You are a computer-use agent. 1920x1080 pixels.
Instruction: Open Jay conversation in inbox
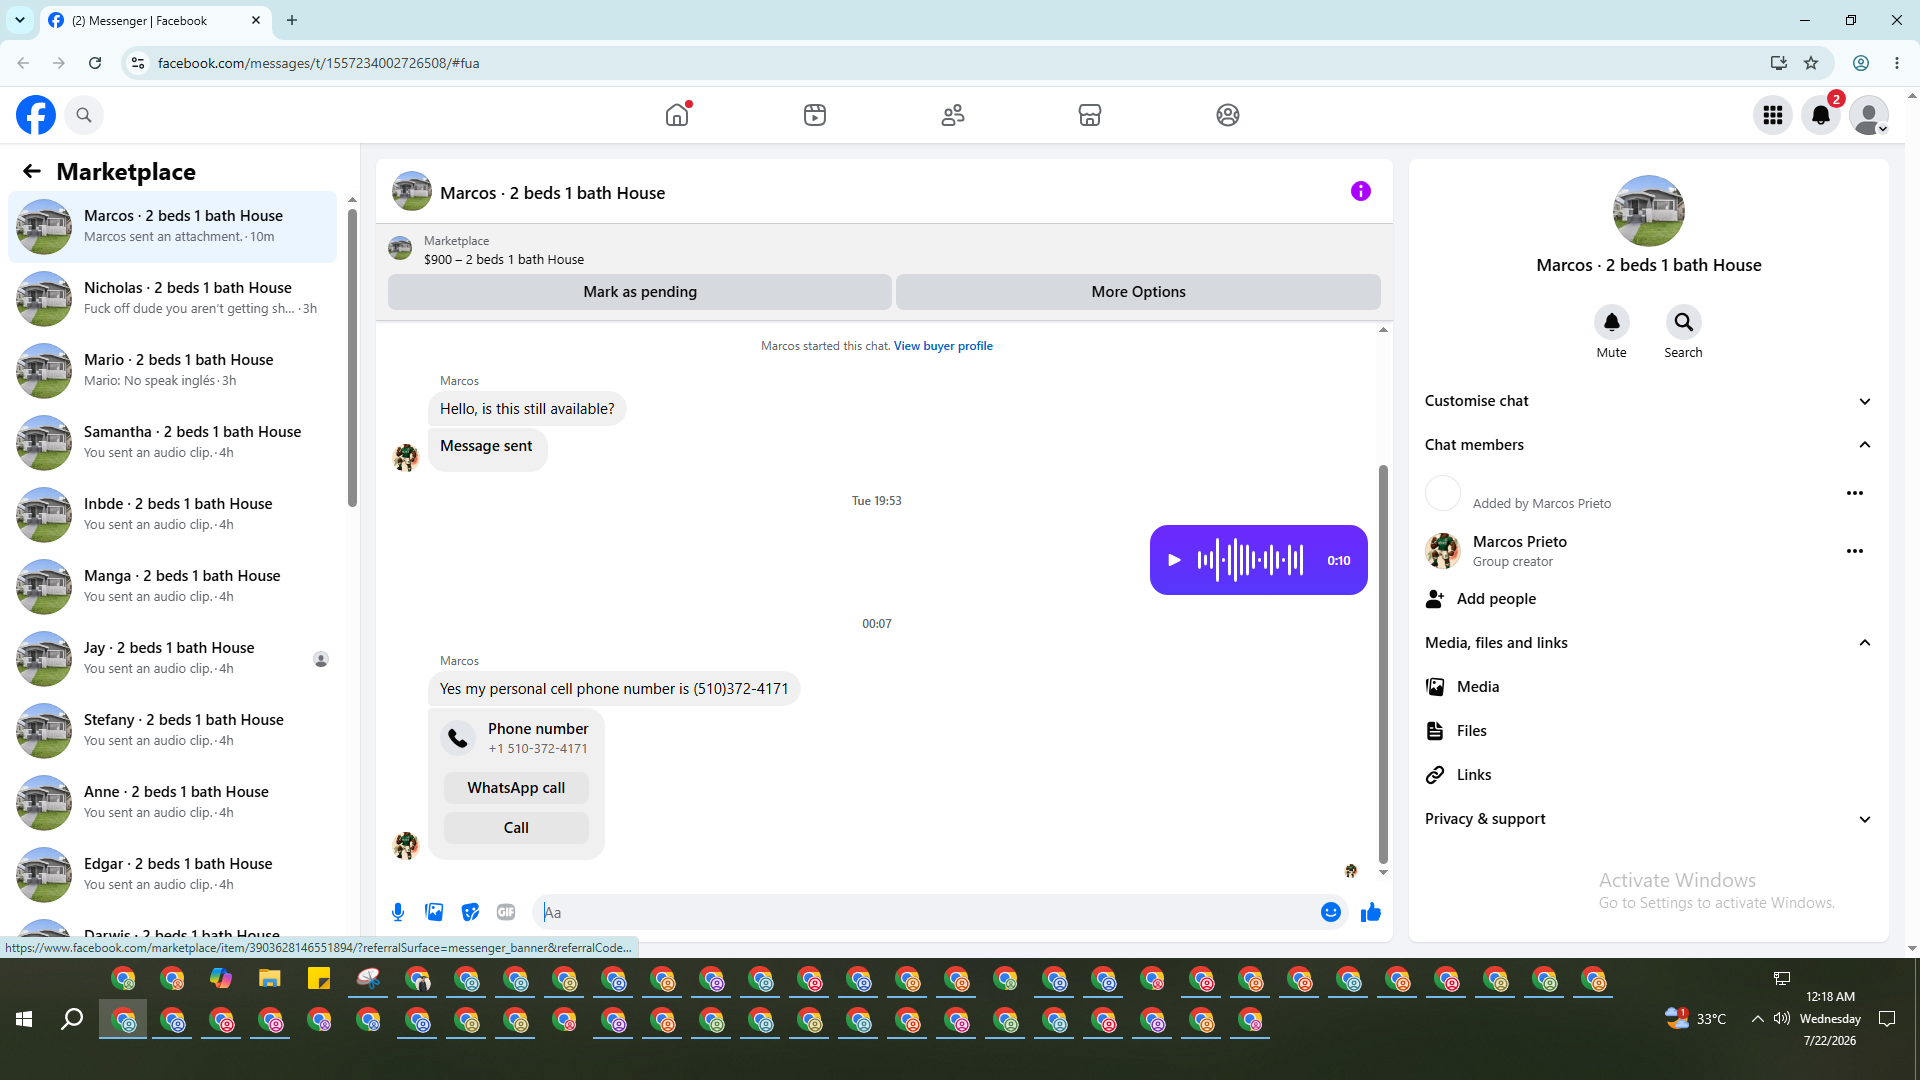click(x=172, y=659)
